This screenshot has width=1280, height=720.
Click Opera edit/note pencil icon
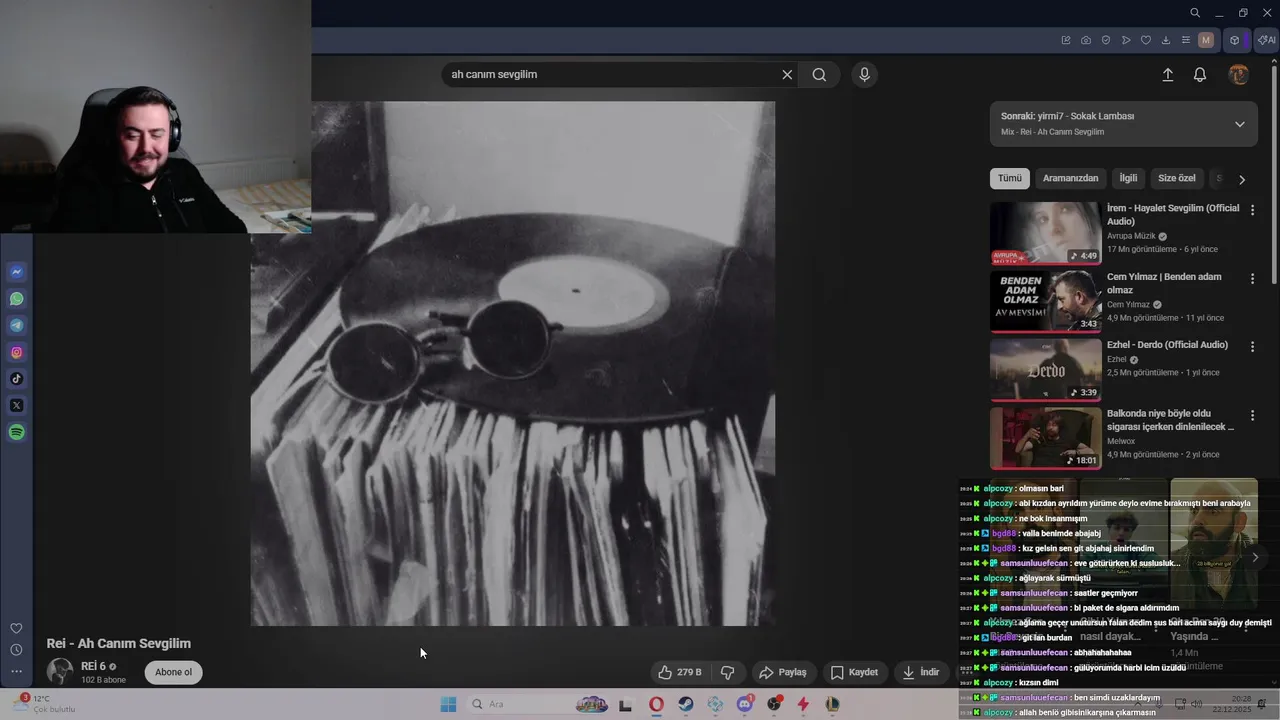[1066, 40]
